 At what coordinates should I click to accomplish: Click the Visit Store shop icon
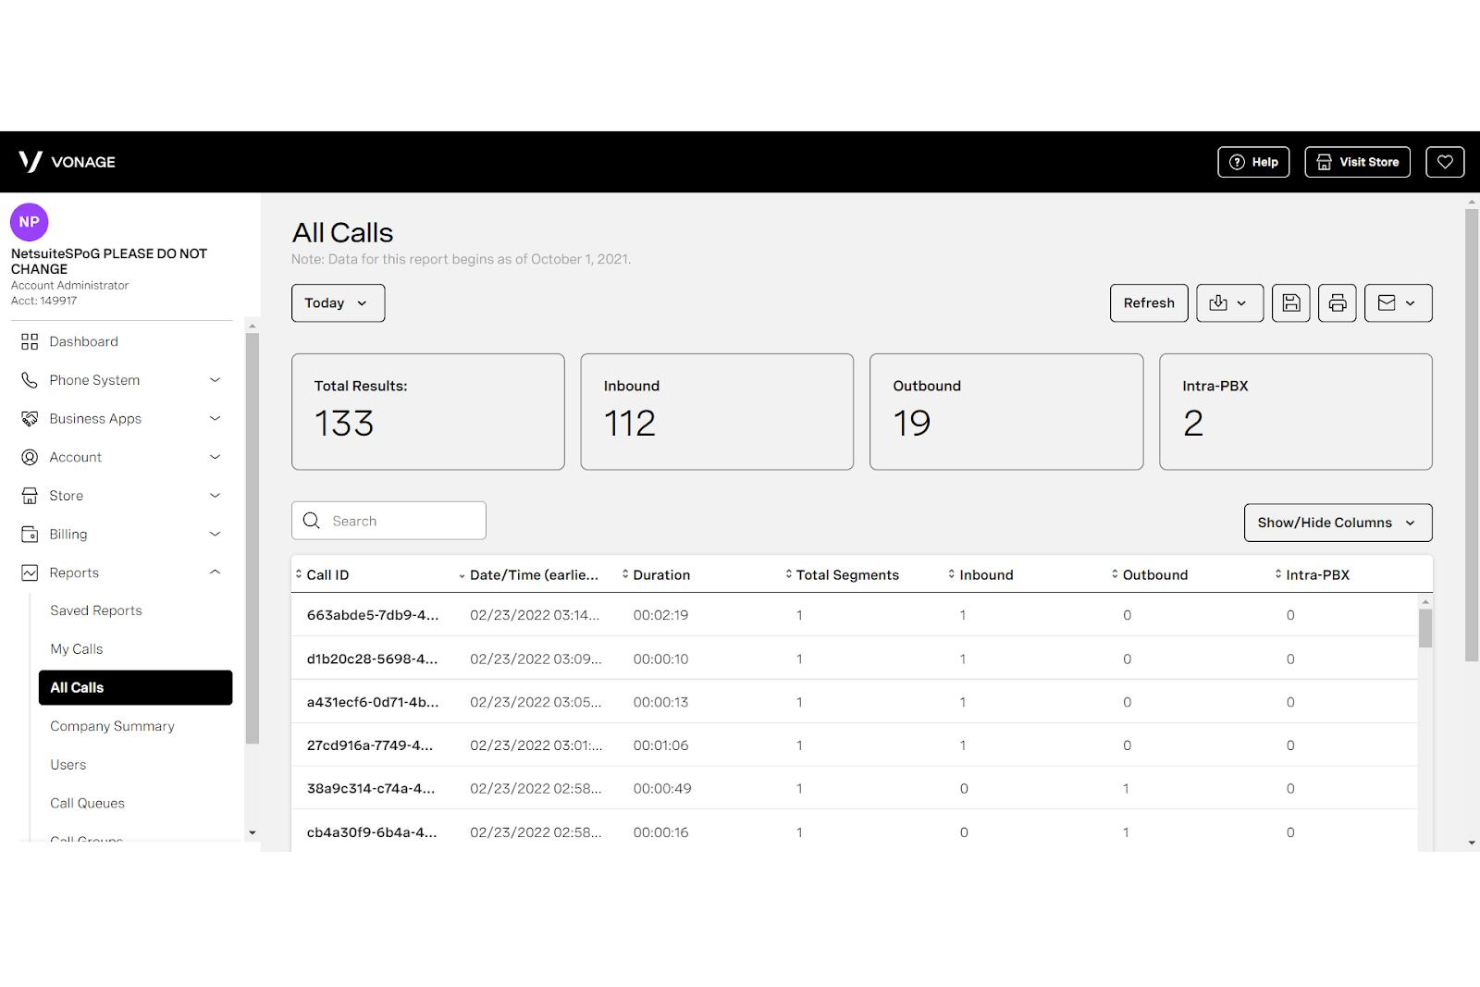1324,162
